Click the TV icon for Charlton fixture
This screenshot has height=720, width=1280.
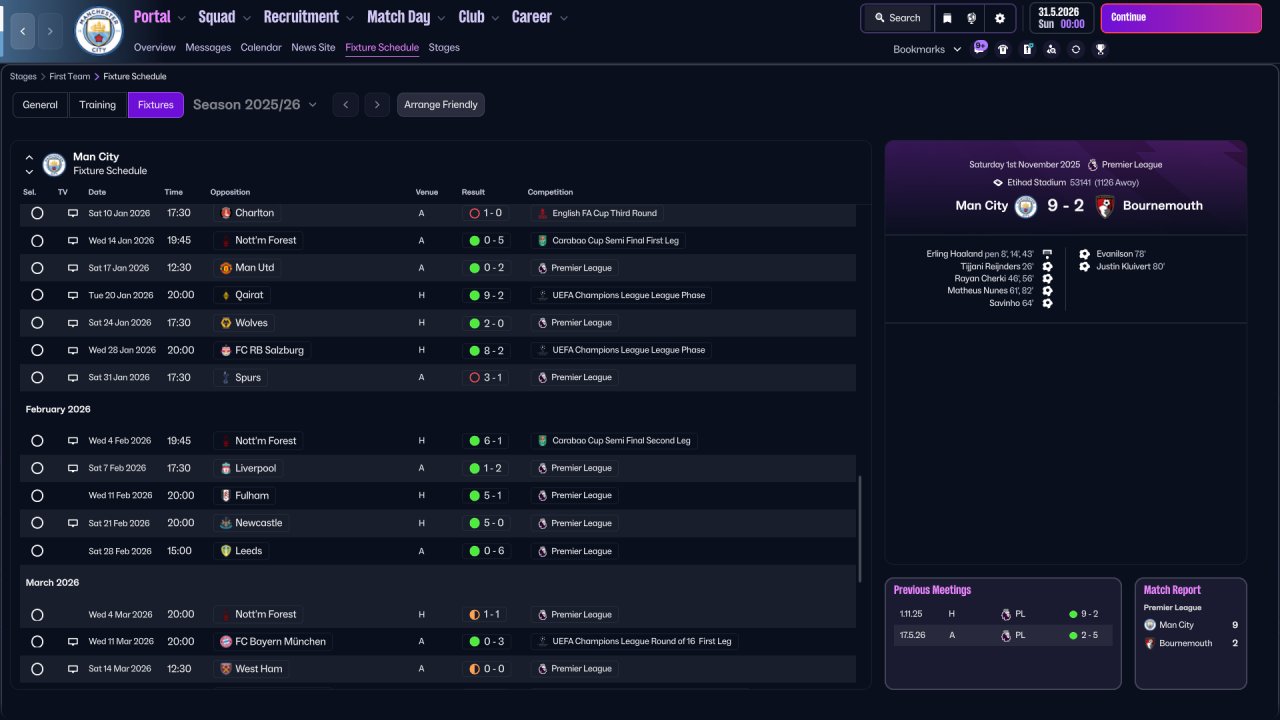(x=72, y=213)
